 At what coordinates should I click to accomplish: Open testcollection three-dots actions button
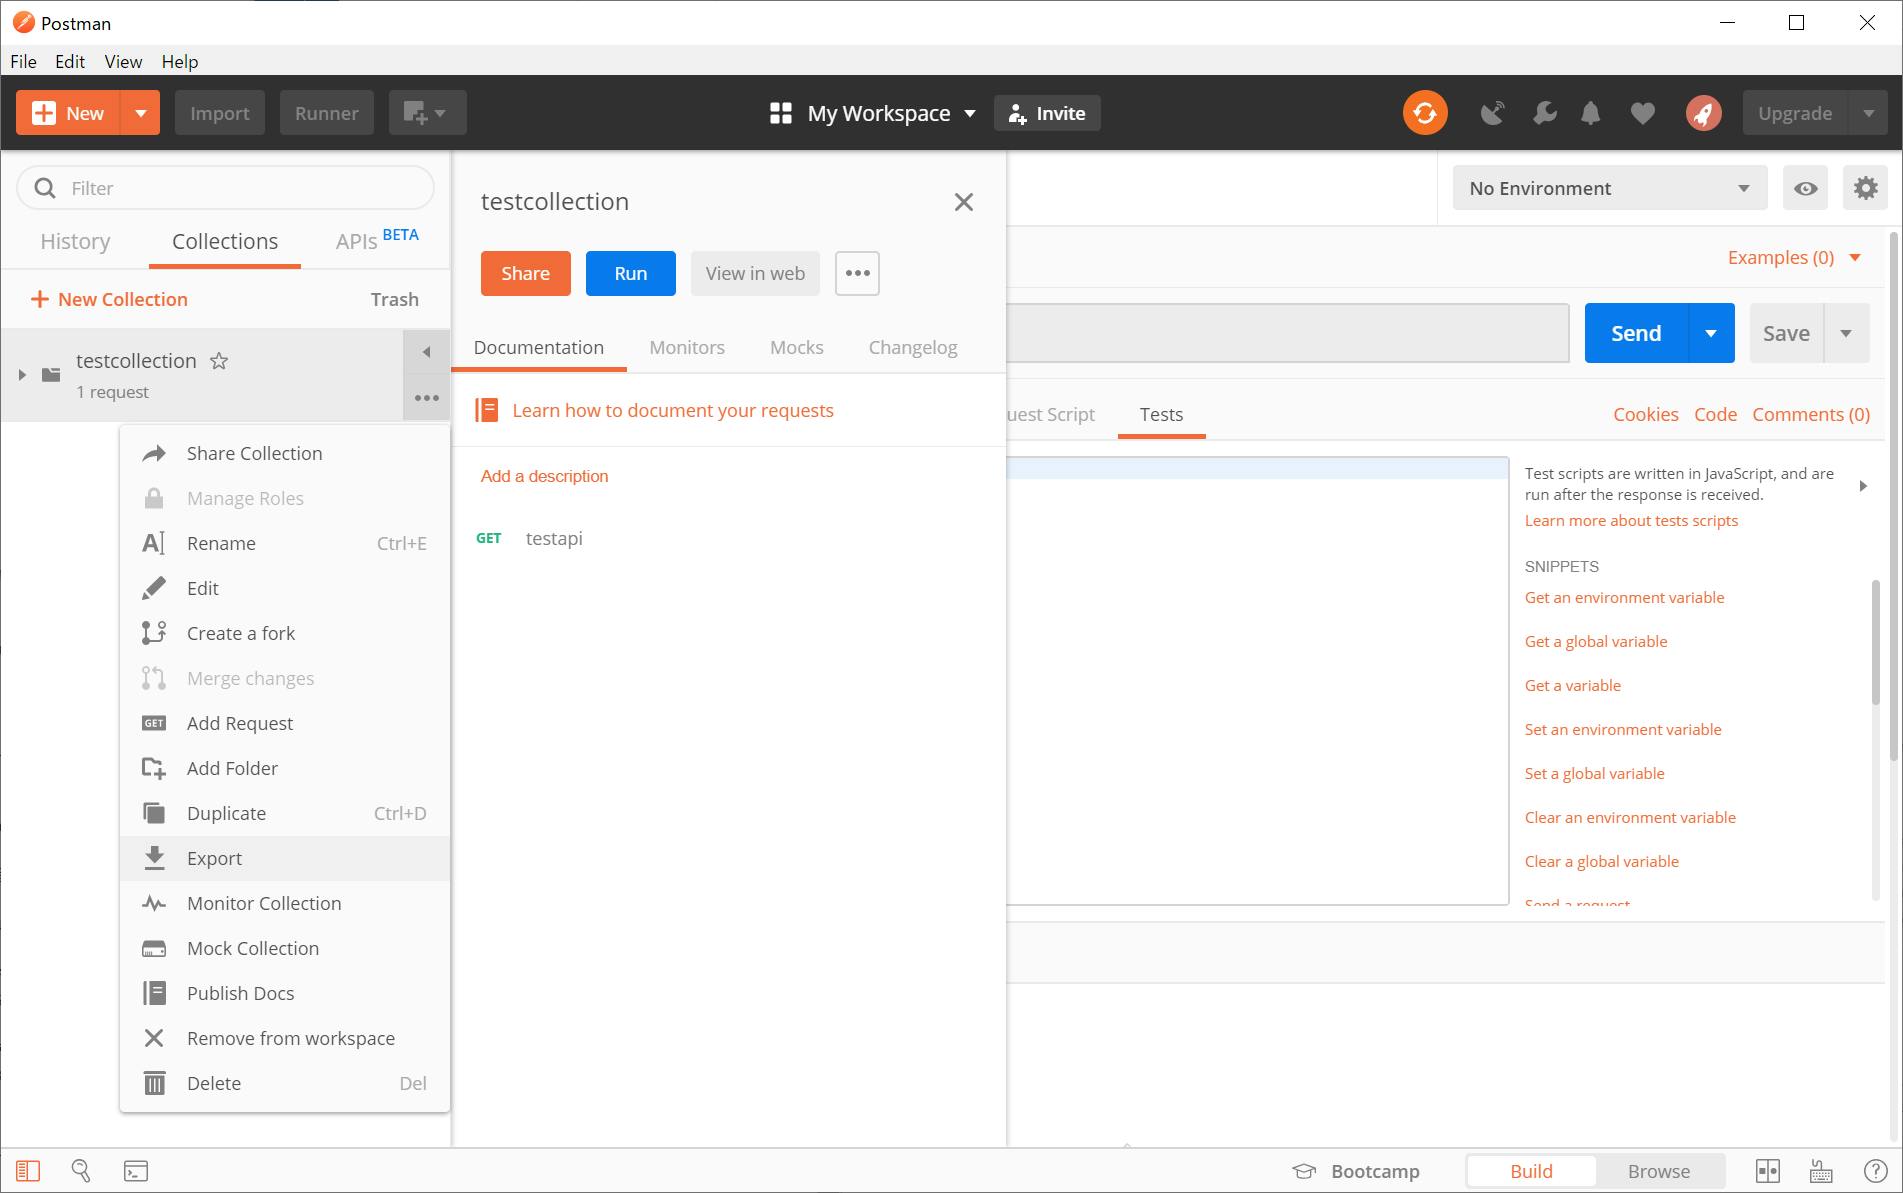[x=427, y=398]
